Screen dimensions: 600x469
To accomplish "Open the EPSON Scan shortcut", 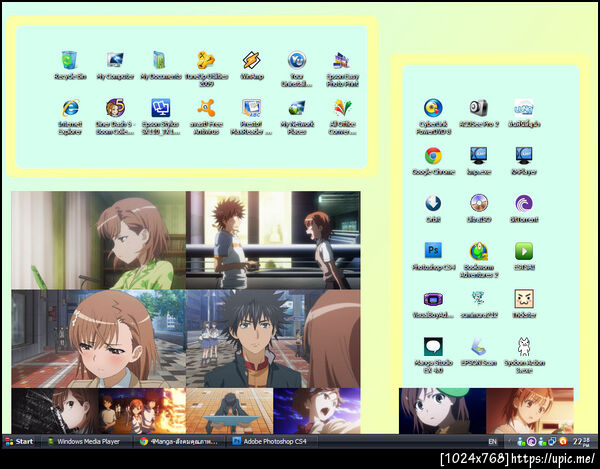I will pyautogui.click(x=479, y=347).
